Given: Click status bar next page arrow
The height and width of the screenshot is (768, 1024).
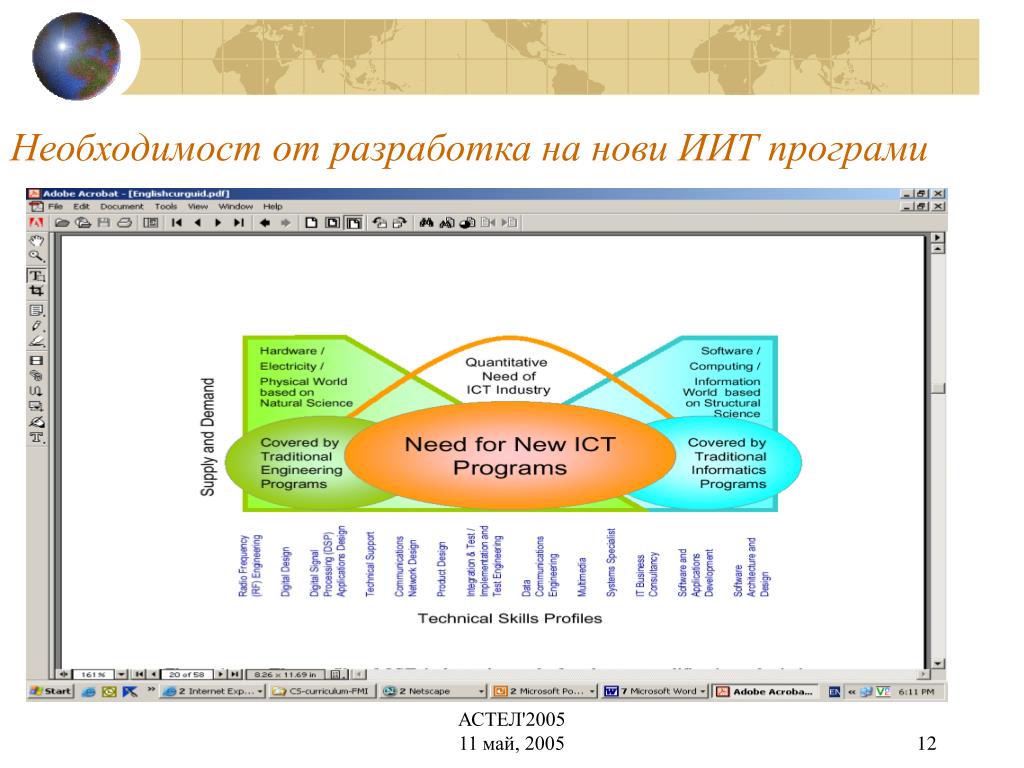Looking at the screenshot, I should [x=221, y=674].
